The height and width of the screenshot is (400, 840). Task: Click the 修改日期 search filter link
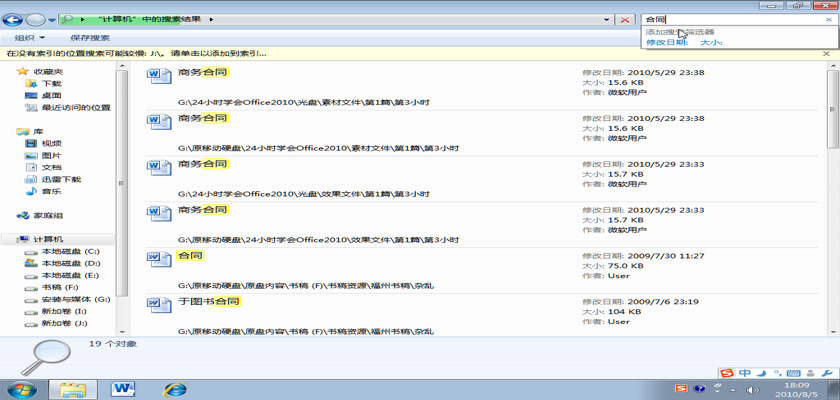666,42
